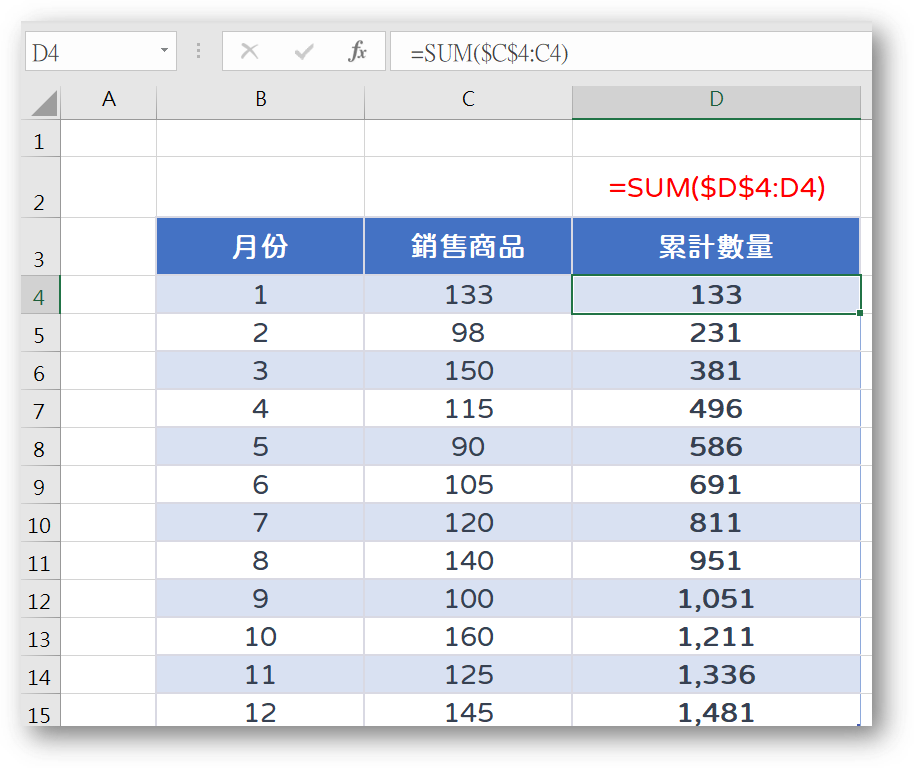The width and height of the screenshot is (914, 768).
Task: Select column B header
Action: point(260,100)
